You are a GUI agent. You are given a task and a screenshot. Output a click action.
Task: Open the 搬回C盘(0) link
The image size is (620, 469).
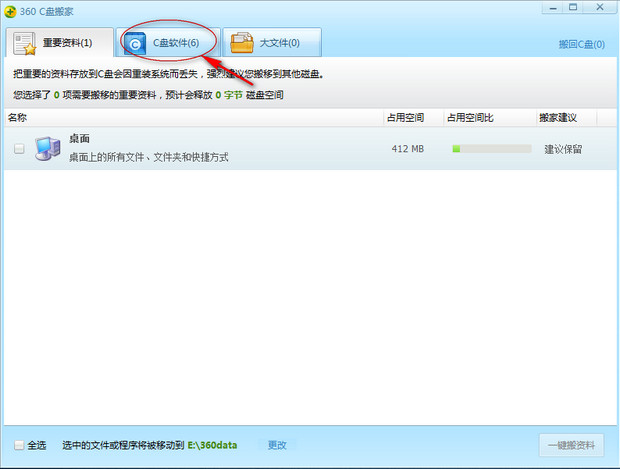coord(582,44)
